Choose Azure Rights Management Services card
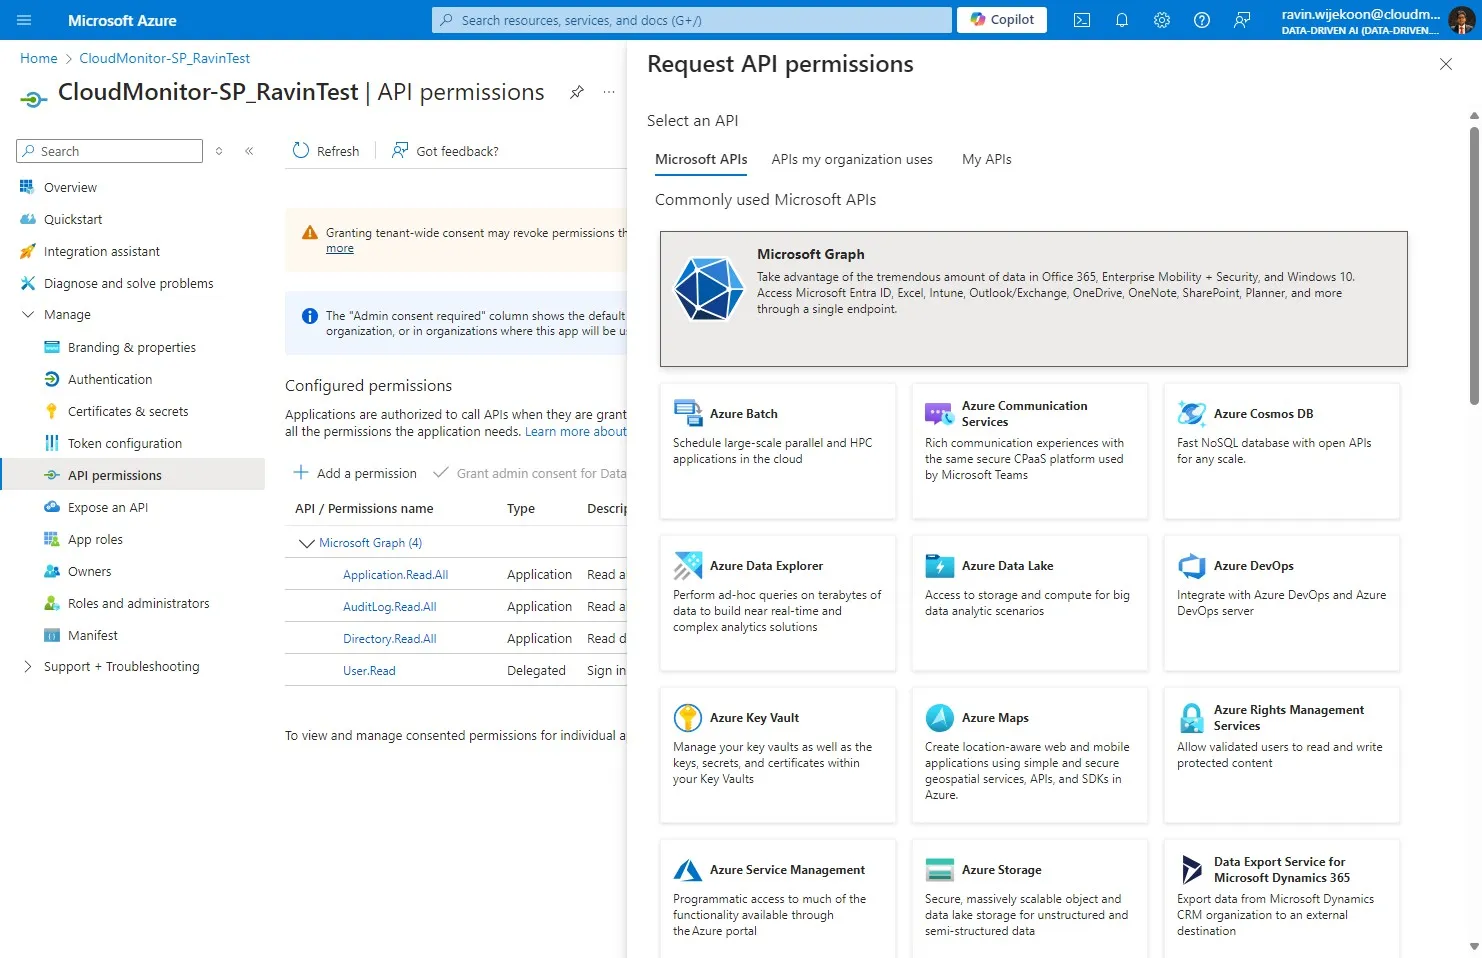The width and height of the screenshot is (1482, 958). pos(1281,755)
